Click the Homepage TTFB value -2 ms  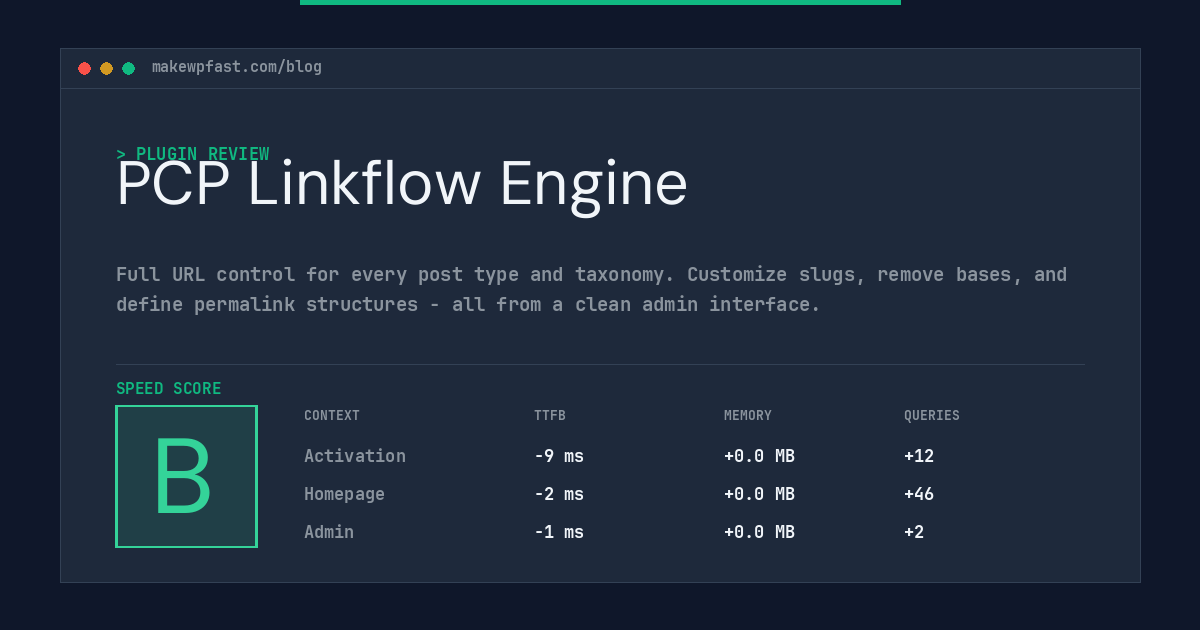point(559,494)
